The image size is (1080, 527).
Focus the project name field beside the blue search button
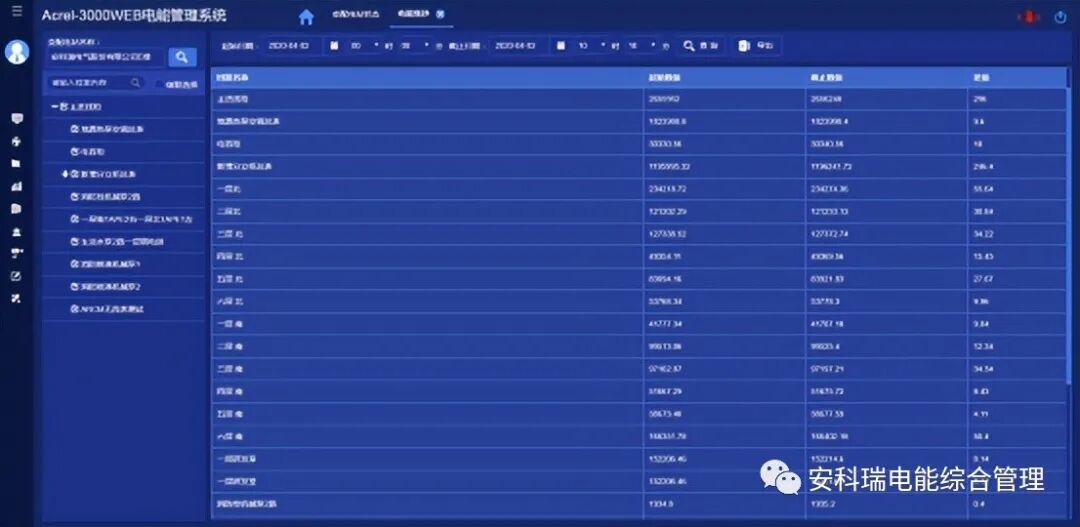(106, 57)
